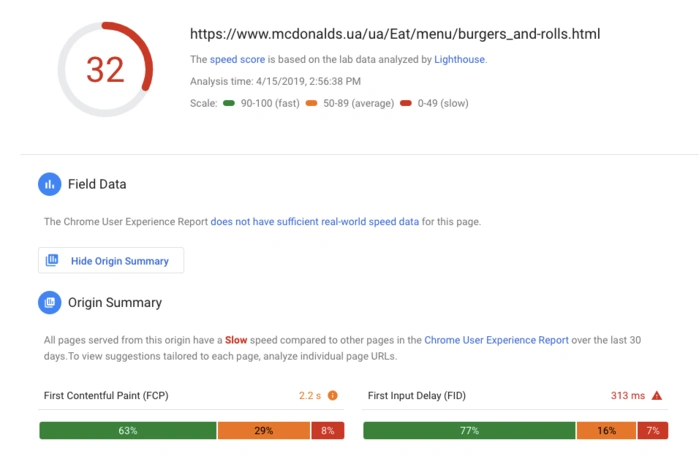Click the red slow scale indicator
This screenshot has height=459, width=699.
point(404,103)
